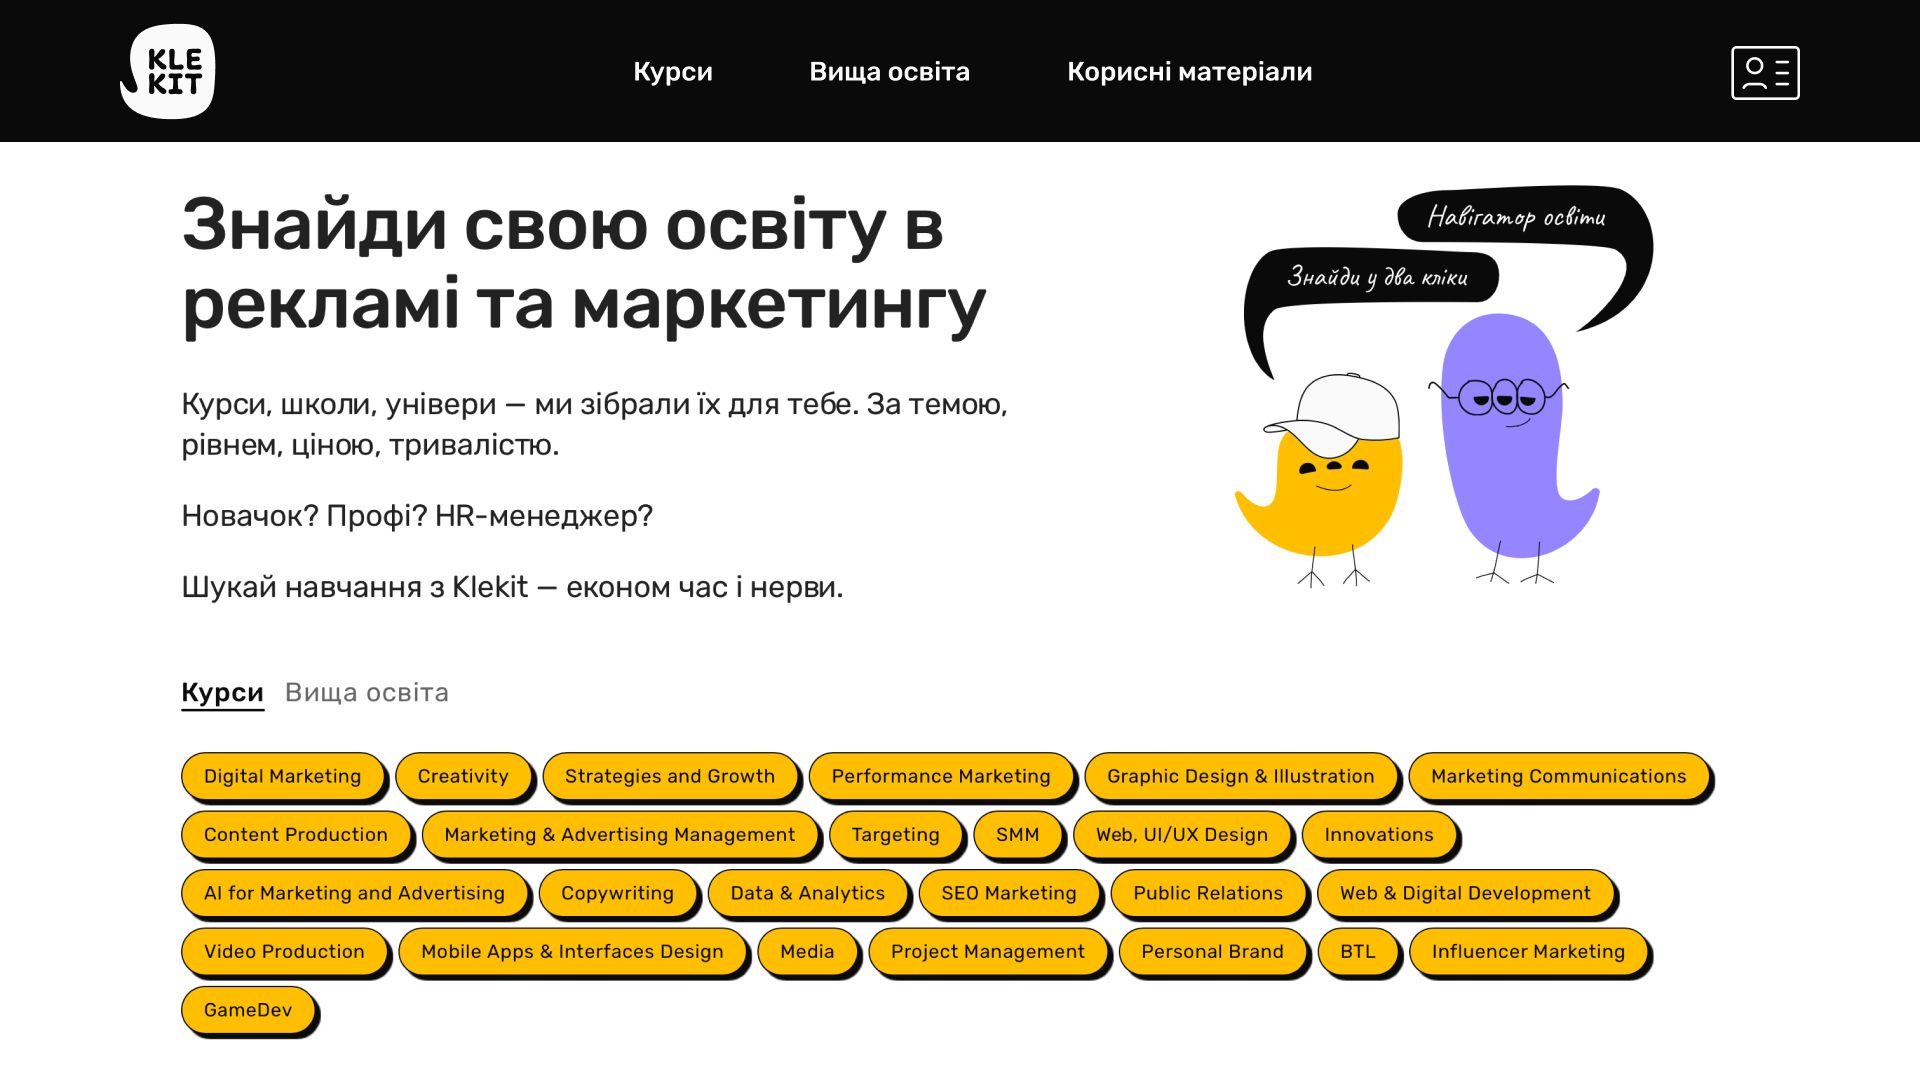Pick the Media category tag
The image size is (1920, 1080).
click(807, 951)
